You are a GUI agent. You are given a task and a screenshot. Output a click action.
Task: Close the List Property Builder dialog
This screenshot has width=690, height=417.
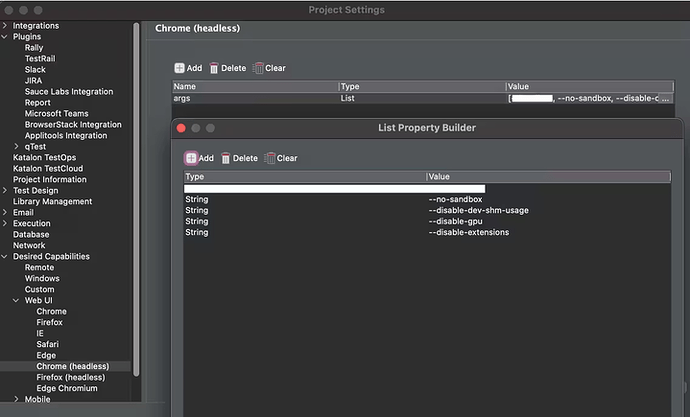tap(181, 128)
